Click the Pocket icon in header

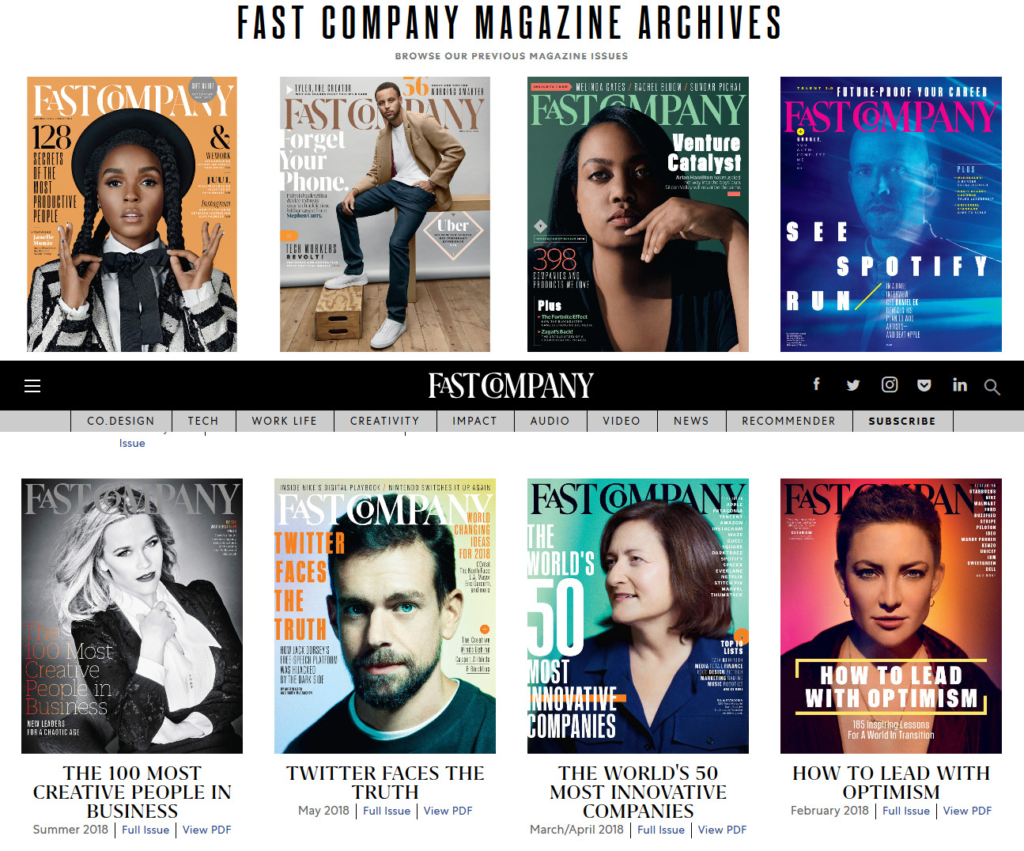pos(924,385)
